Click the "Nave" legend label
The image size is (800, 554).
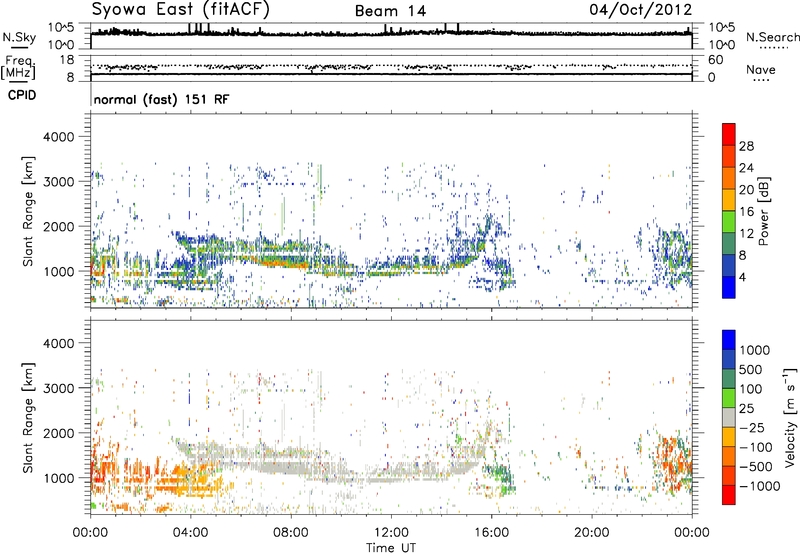pos(761,69)
